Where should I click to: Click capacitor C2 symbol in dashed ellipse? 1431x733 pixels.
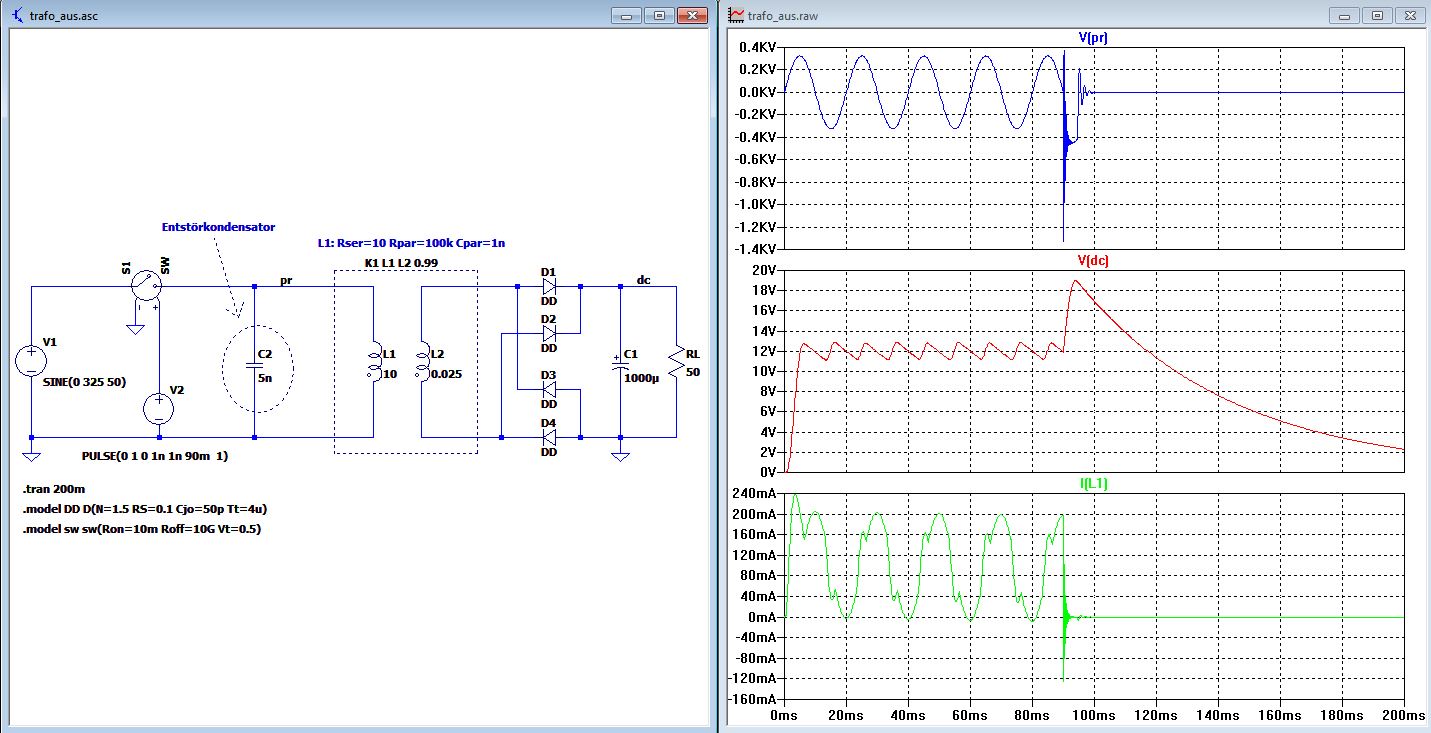(255, 363)
